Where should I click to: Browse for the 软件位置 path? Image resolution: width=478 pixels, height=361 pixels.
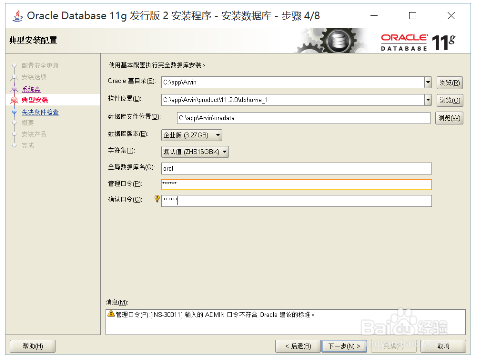(450, 100)
